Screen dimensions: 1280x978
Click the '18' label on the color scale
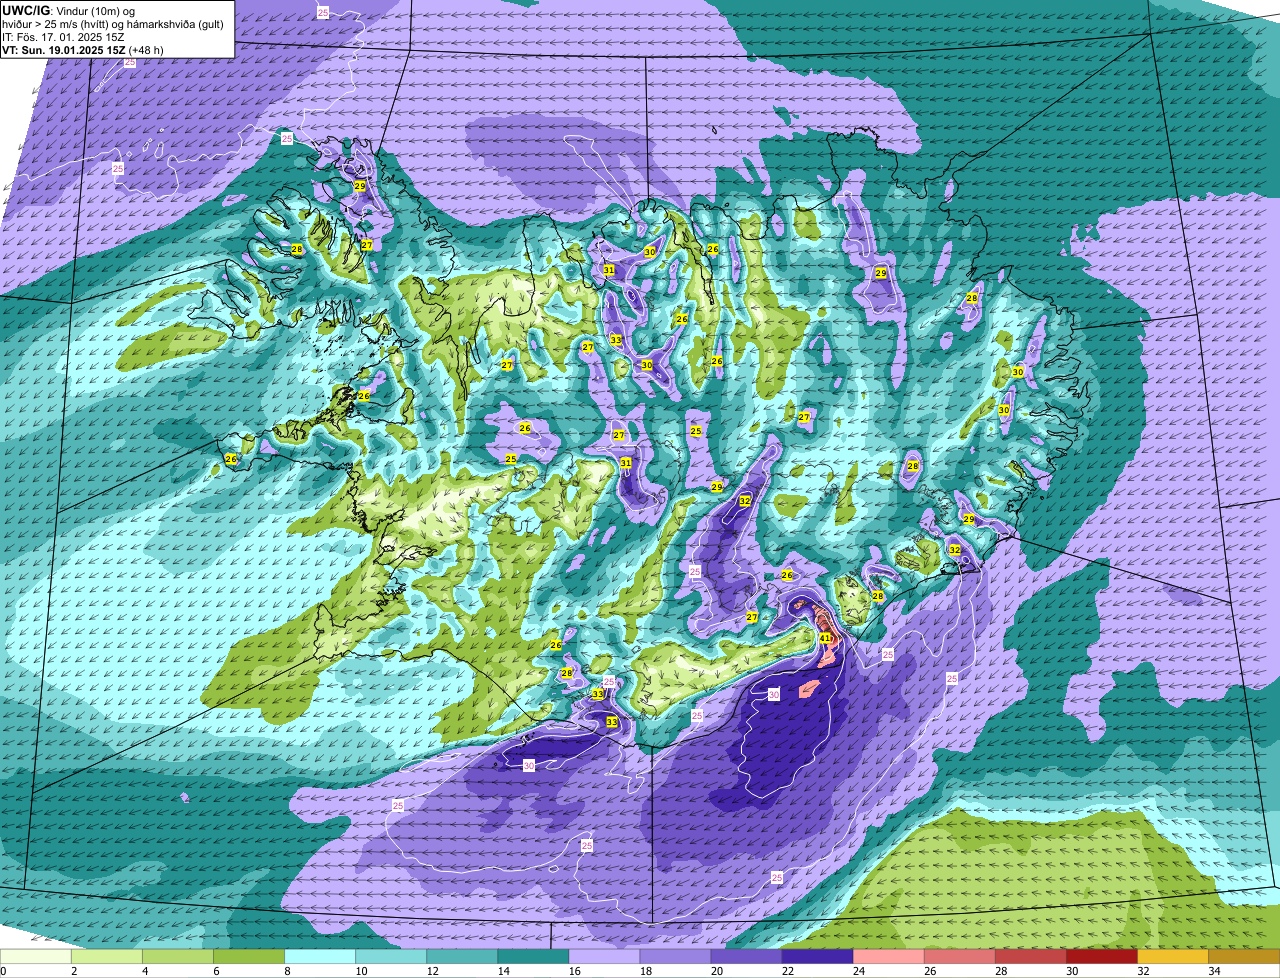click(644, 971)
